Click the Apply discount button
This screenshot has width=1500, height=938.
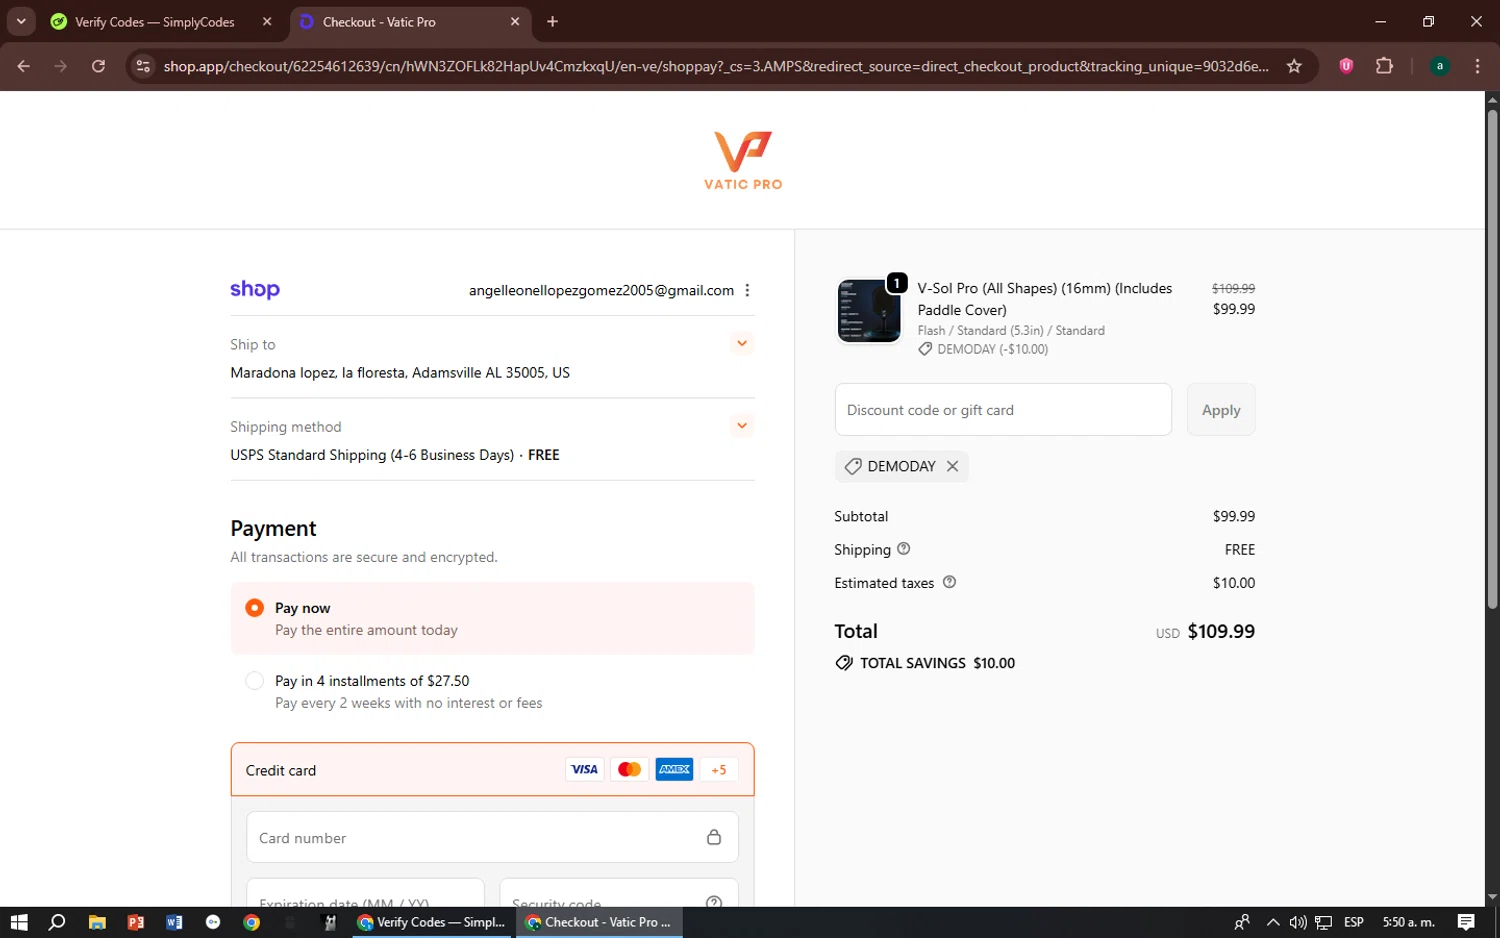click(x=1221, y=410)
